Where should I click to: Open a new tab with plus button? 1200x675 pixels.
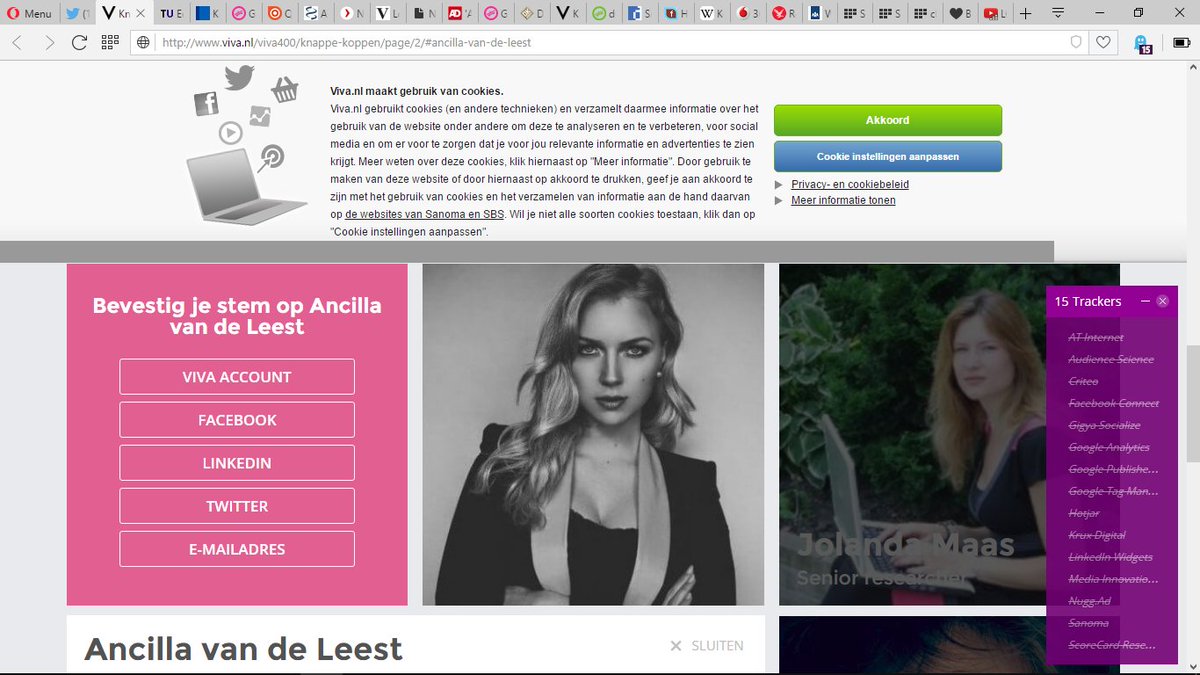coord(1025,13)
